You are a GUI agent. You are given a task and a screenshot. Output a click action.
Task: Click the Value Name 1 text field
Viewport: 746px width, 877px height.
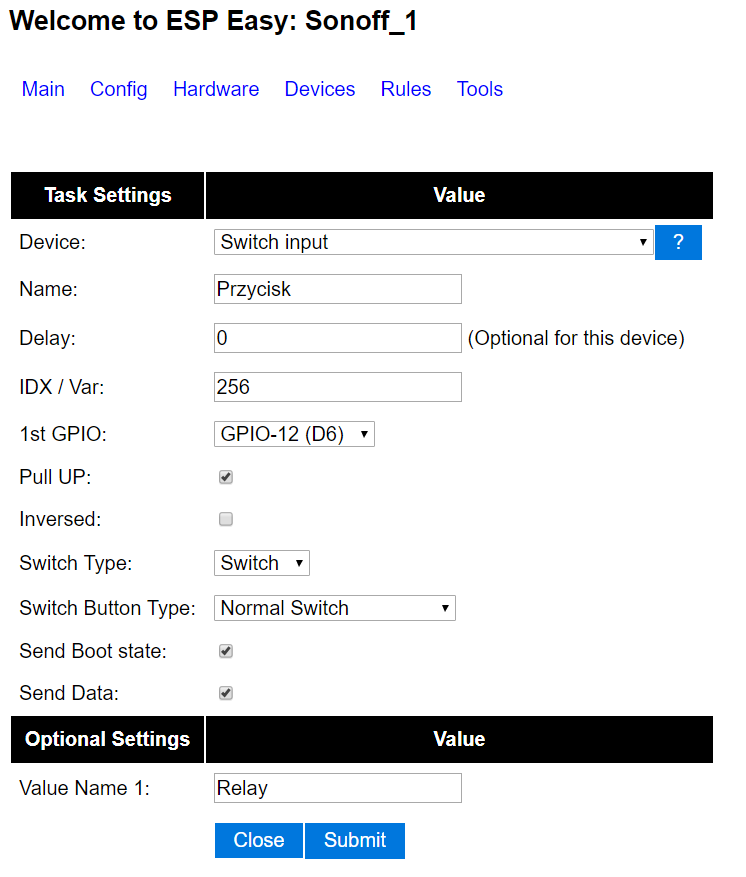[338, 788]
